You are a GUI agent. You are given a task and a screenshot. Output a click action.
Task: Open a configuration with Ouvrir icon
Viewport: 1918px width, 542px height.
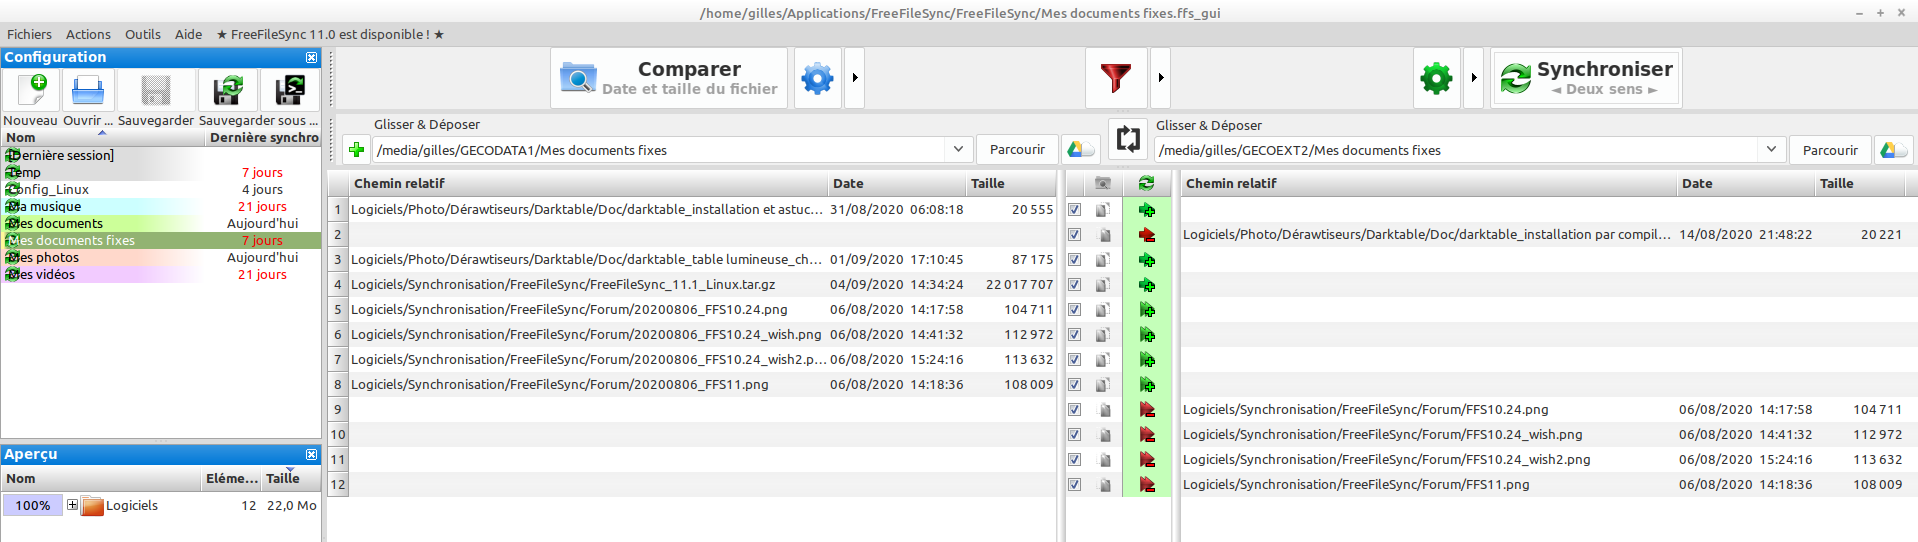coord(88,90)
